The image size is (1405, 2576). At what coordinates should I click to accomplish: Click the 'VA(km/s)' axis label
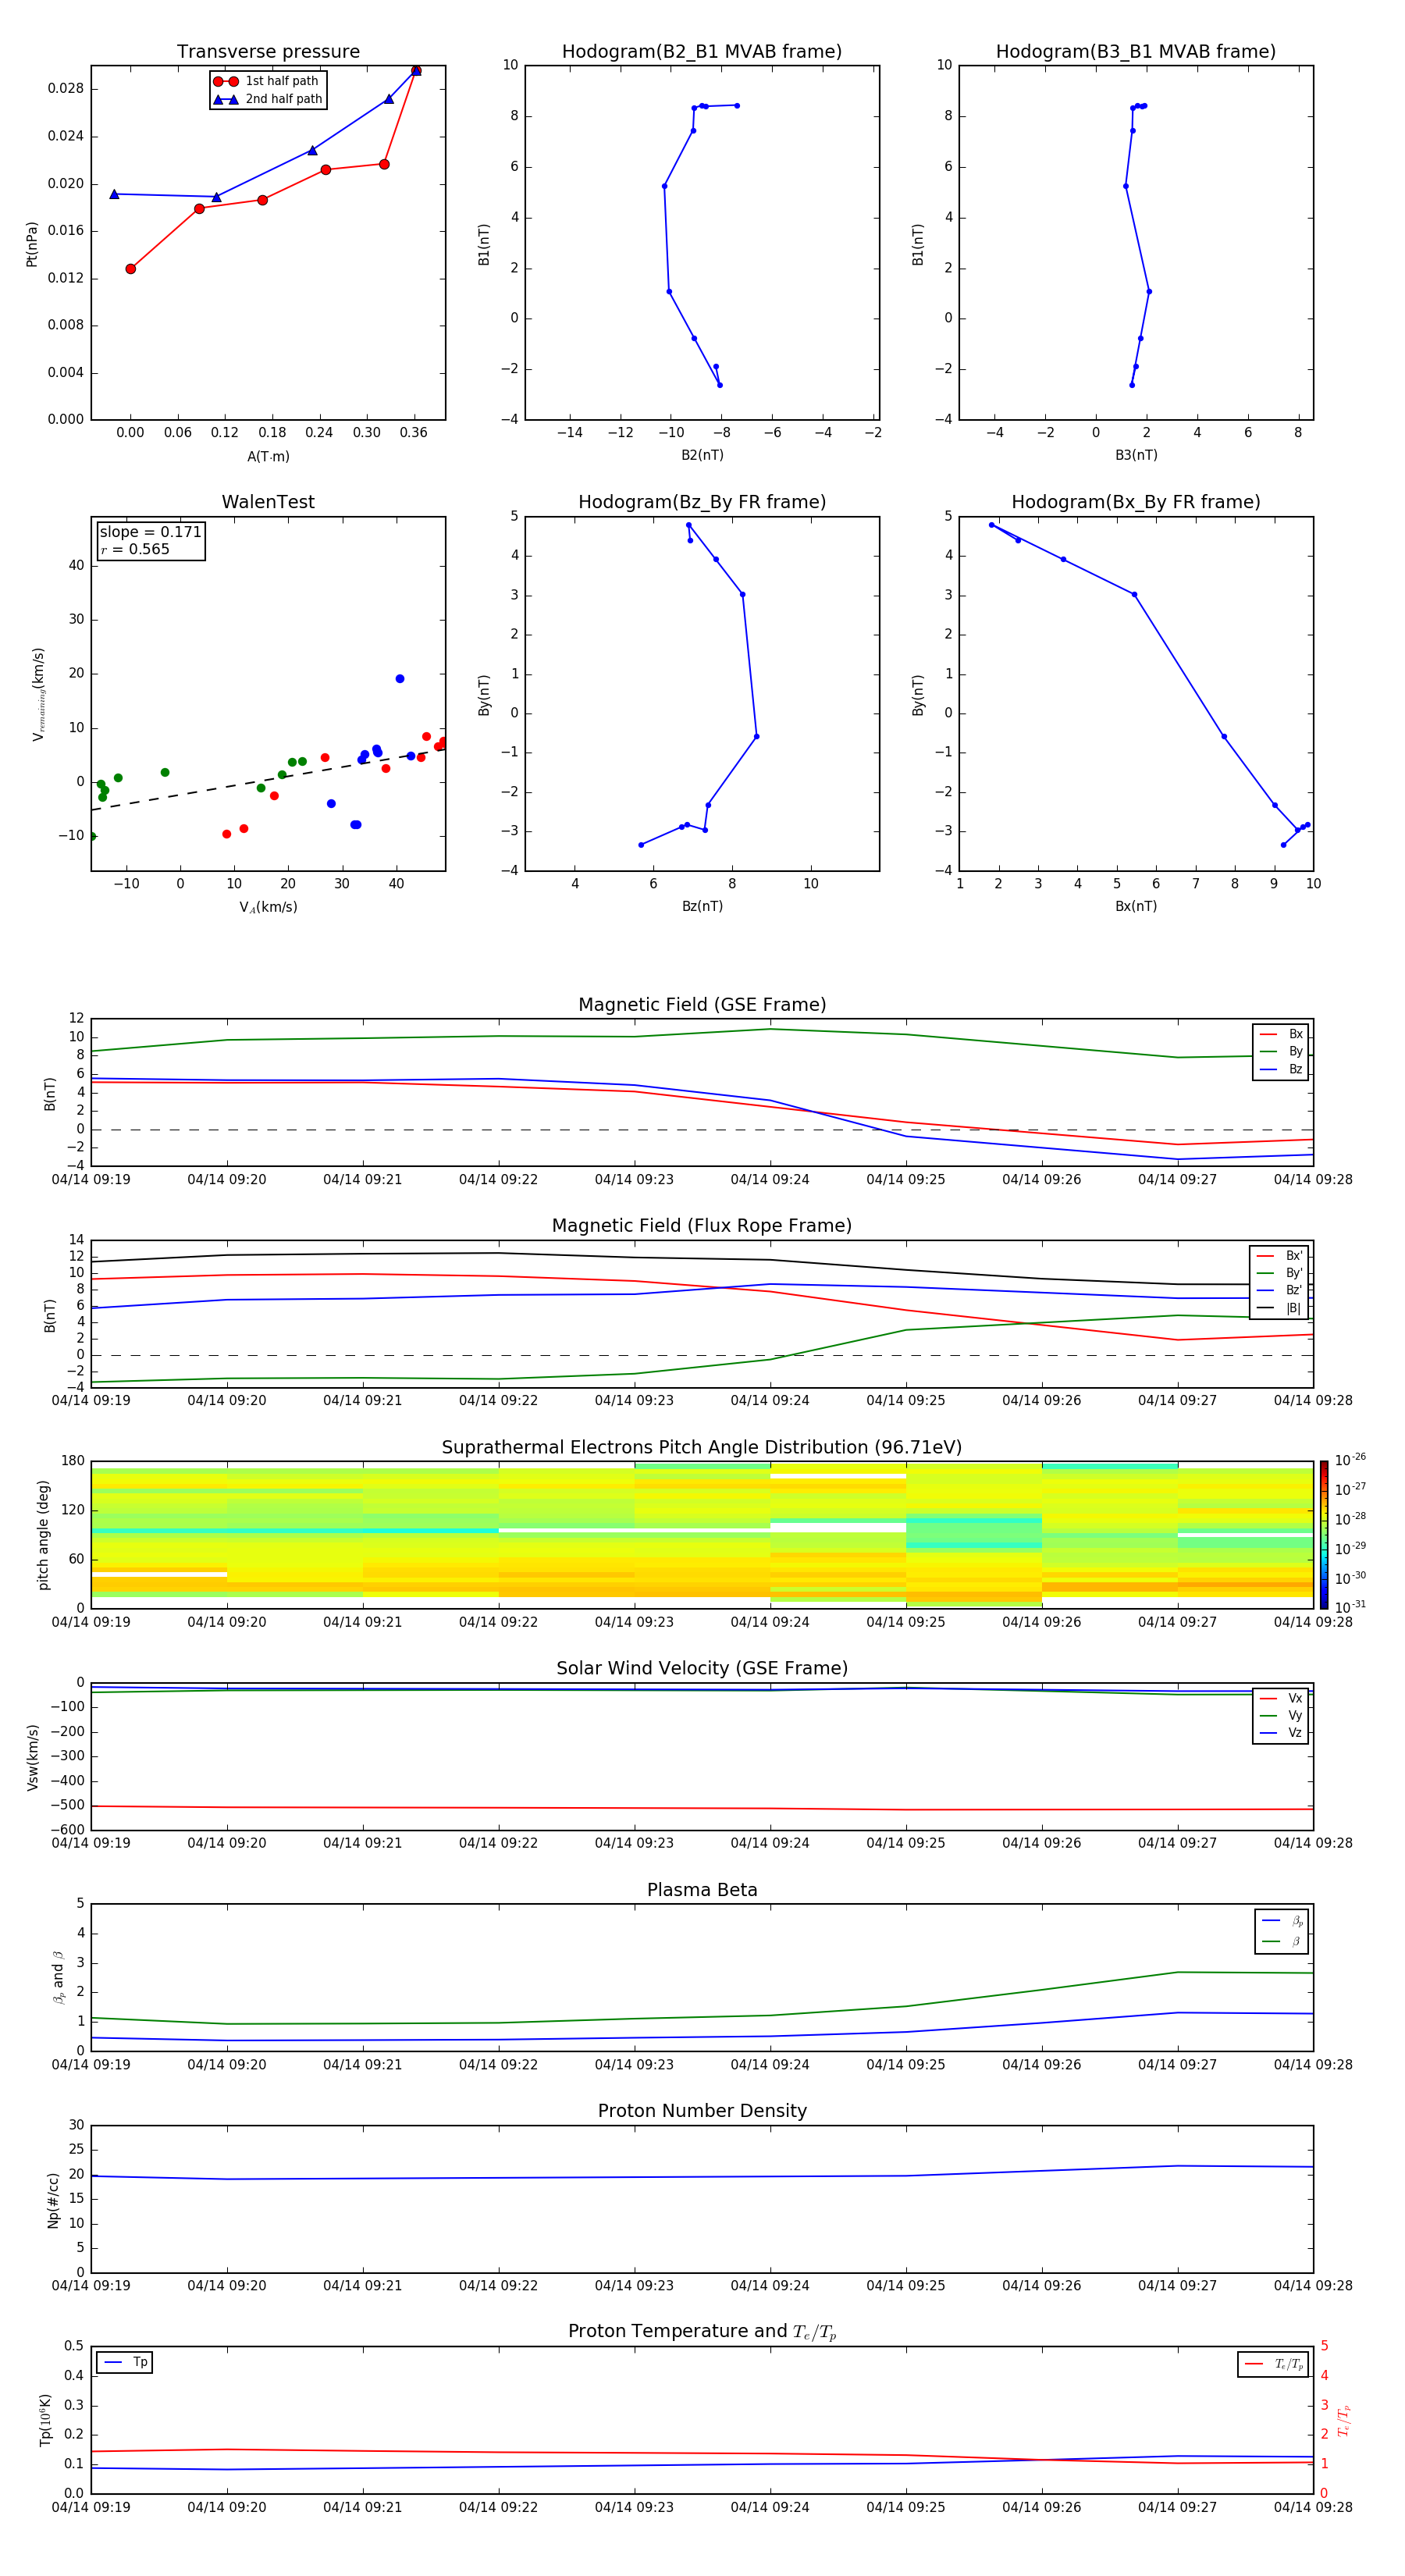coord(268,907)
